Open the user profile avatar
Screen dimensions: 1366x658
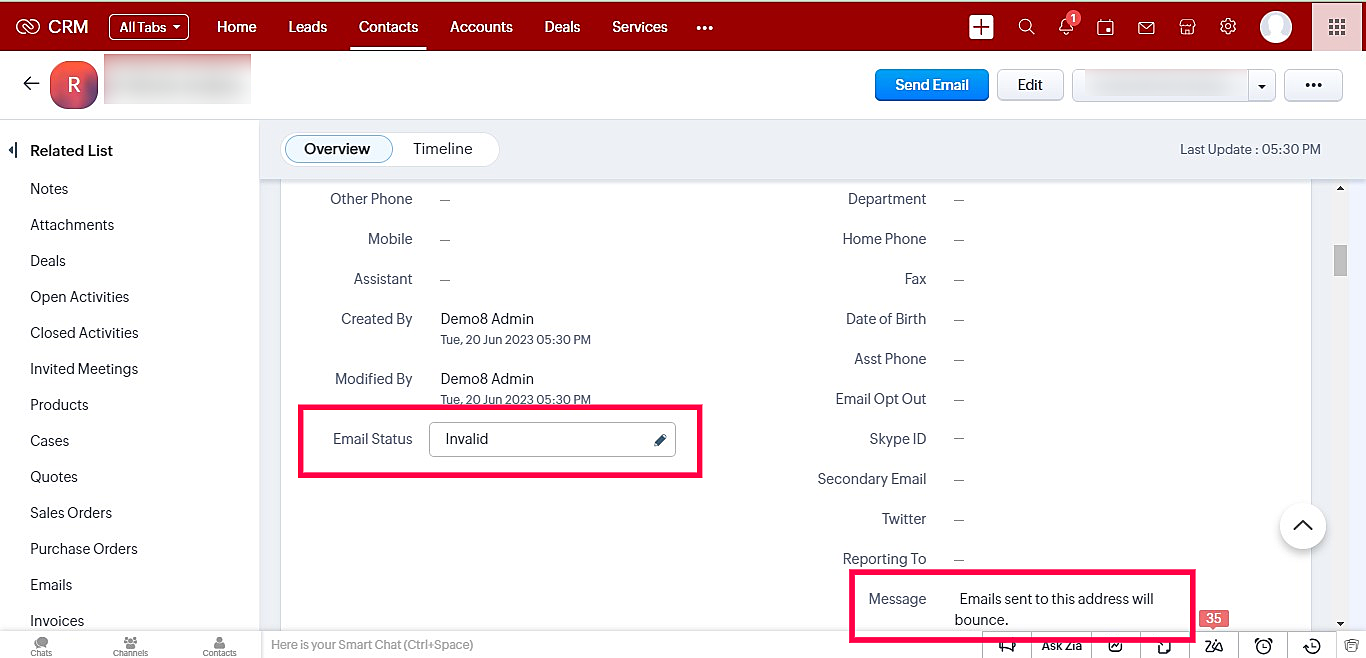1276,27
